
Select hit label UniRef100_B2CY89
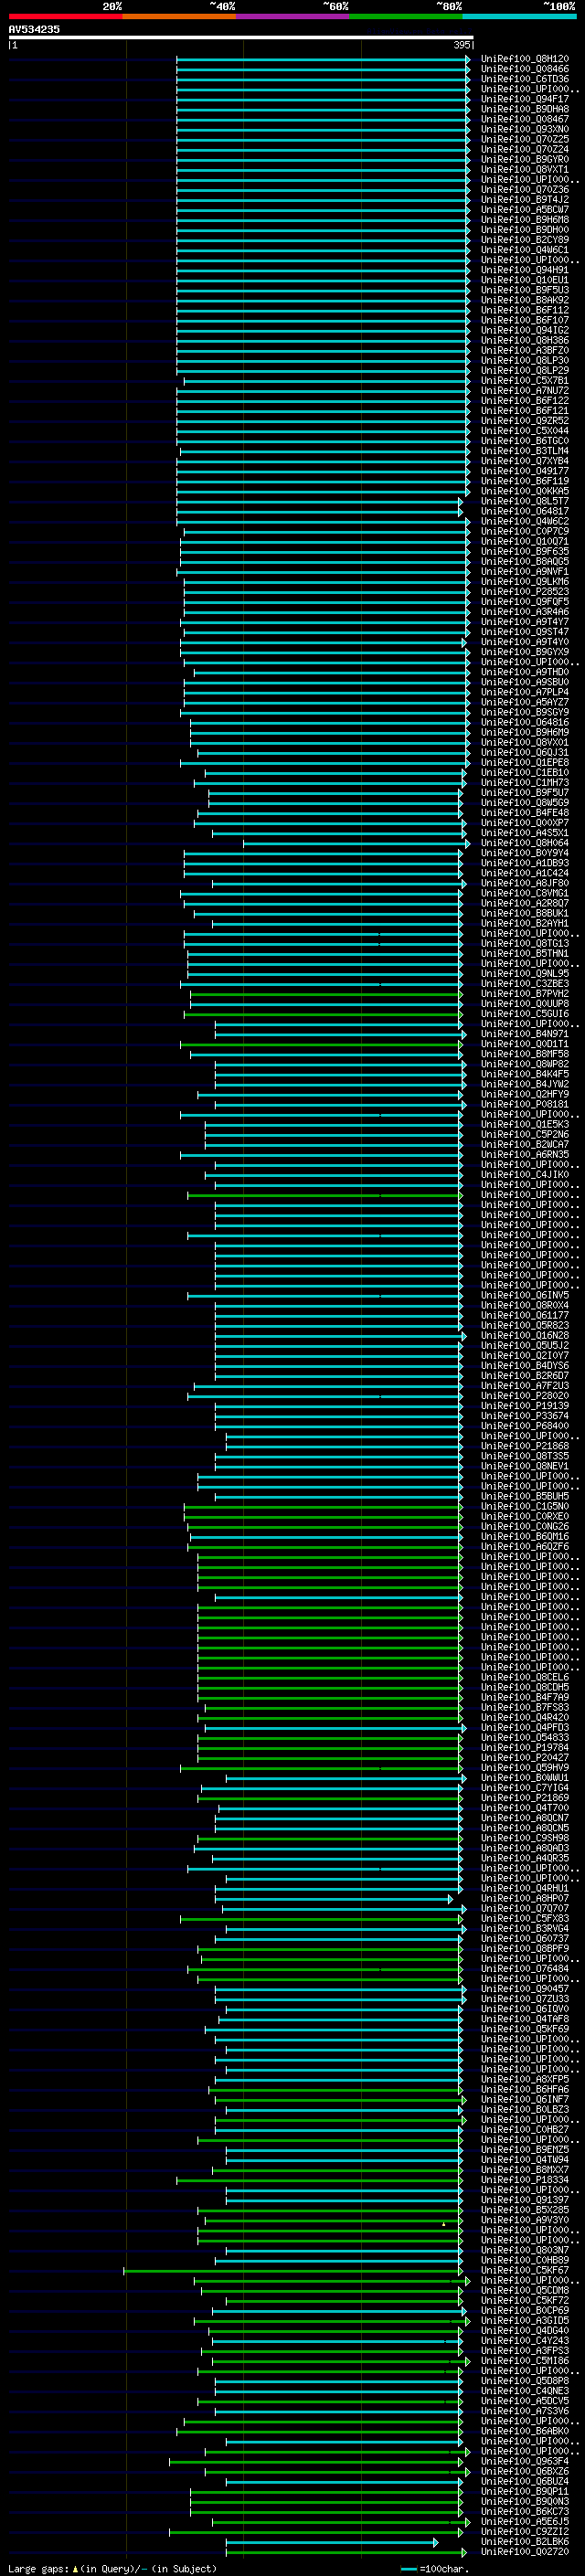pos(524,240)
